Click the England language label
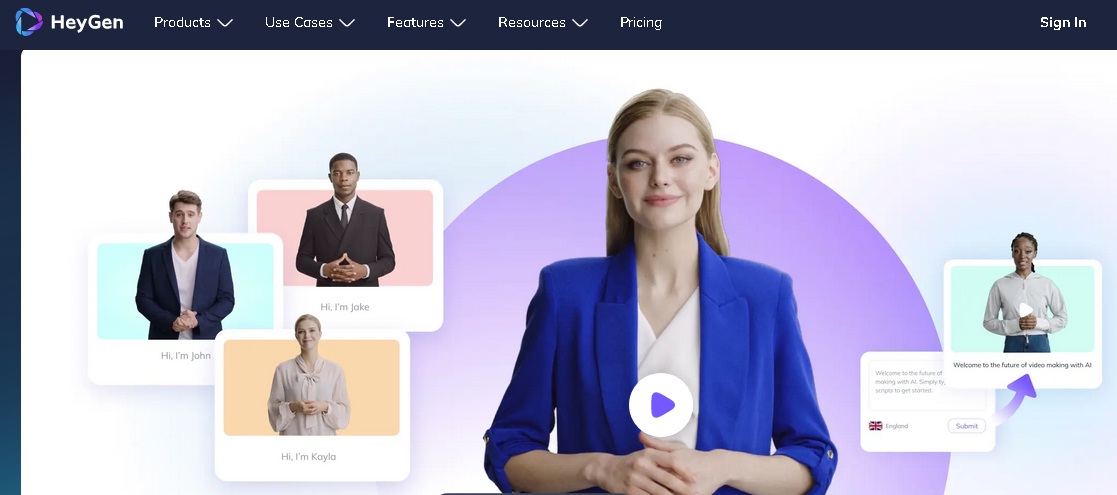The height and width of the screenshot is (495, 1117). coord(897,426)
